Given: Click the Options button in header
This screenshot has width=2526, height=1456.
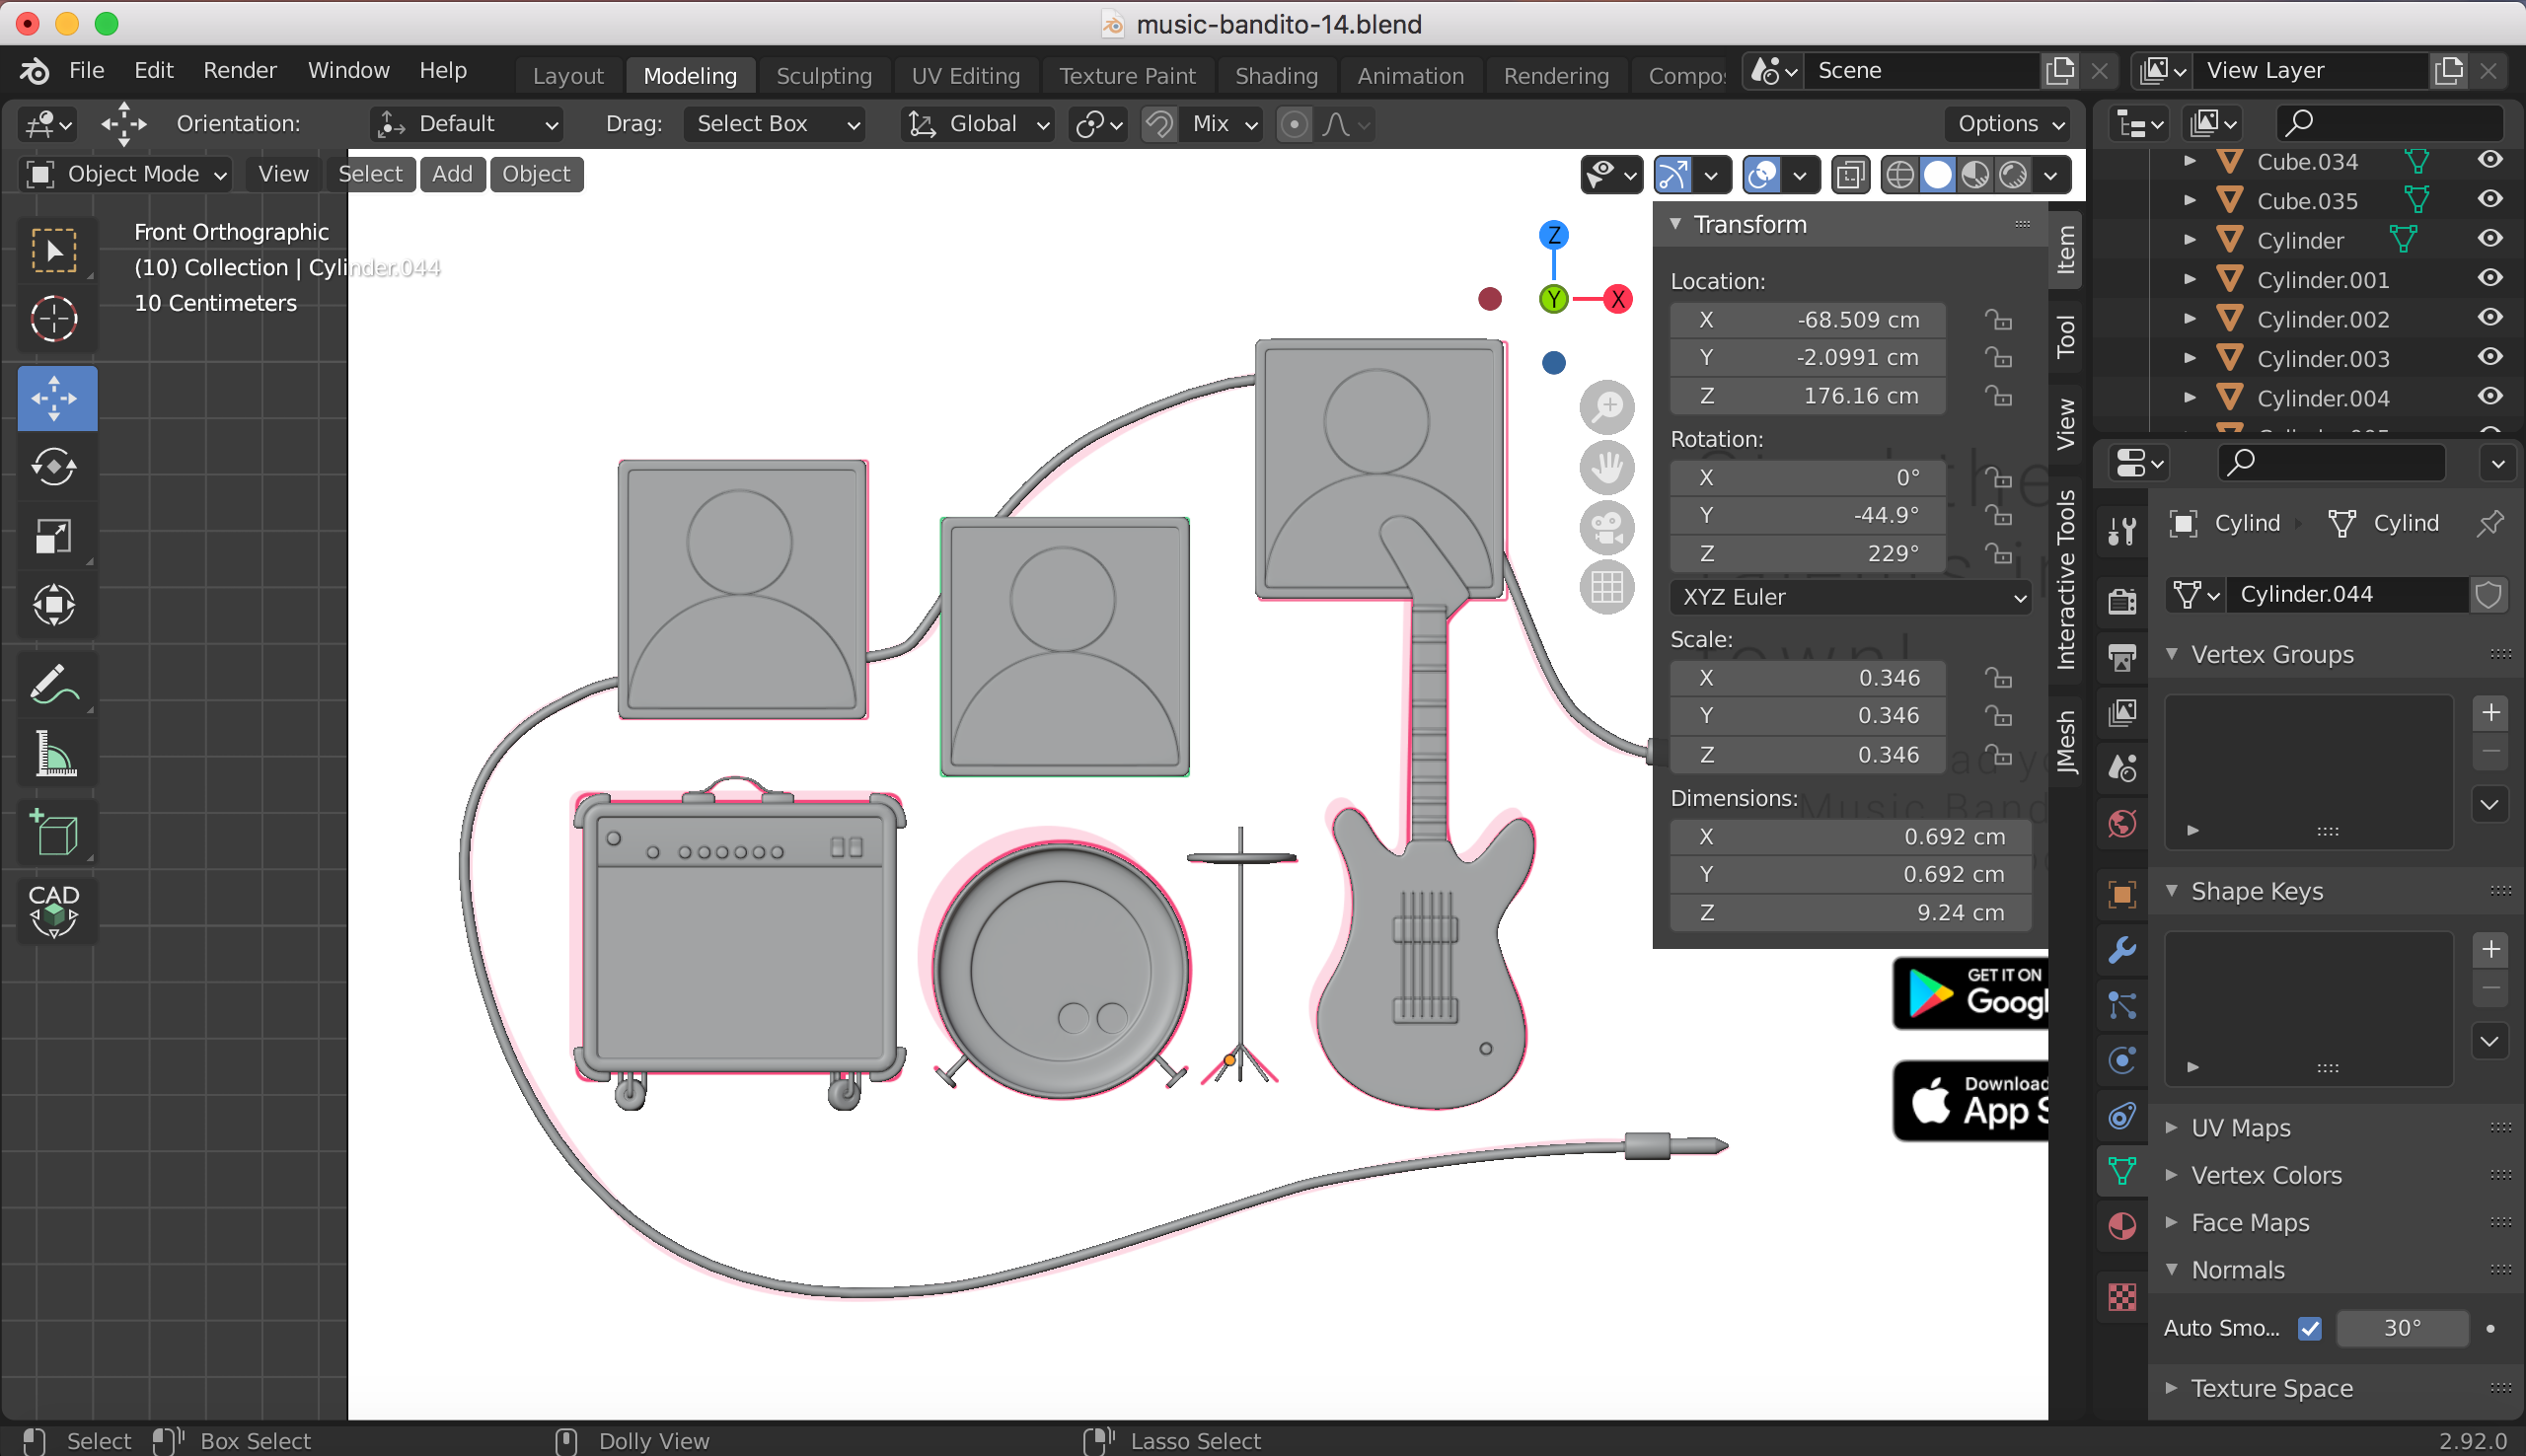Looking at the screenshot, I should coord(2010,124).
